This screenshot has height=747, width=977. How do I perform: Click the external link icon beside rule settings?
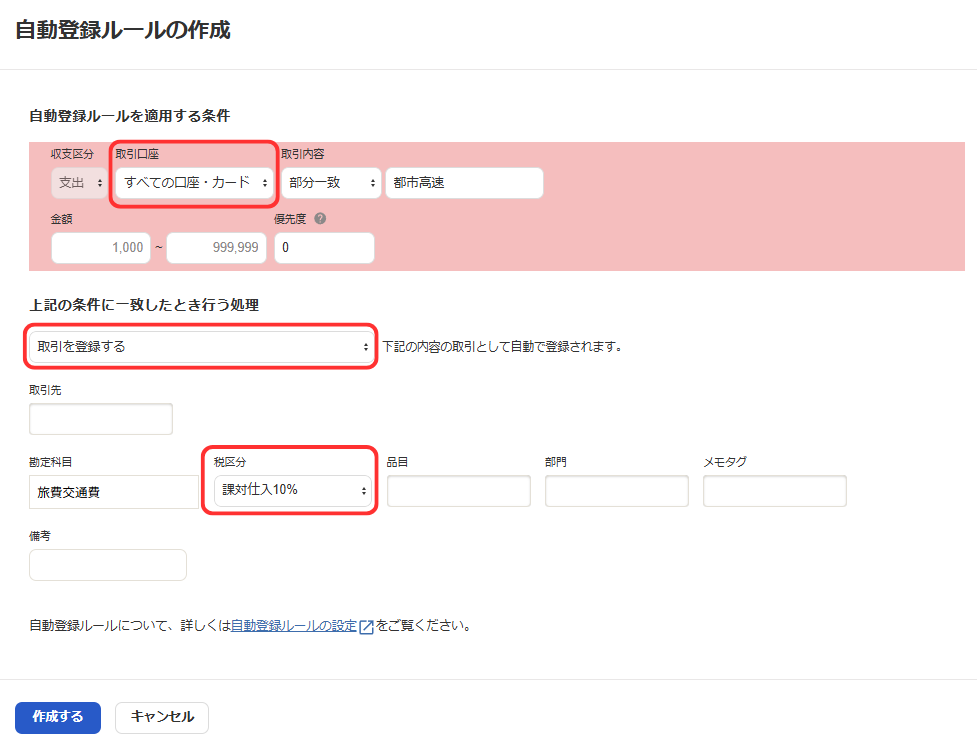[x=366, y=627]
